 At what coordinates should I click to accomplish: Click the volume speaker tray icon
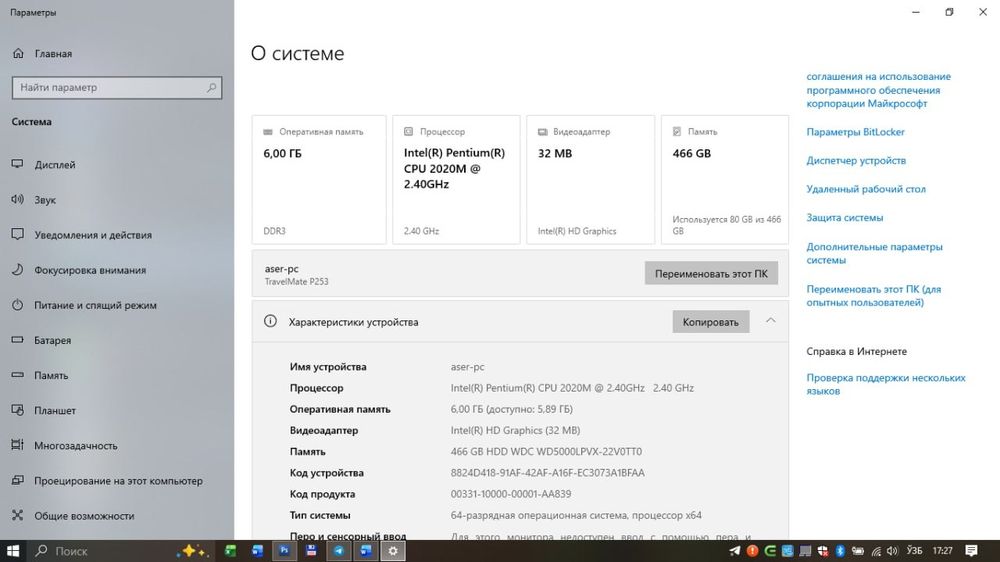(x=893, y=551)
